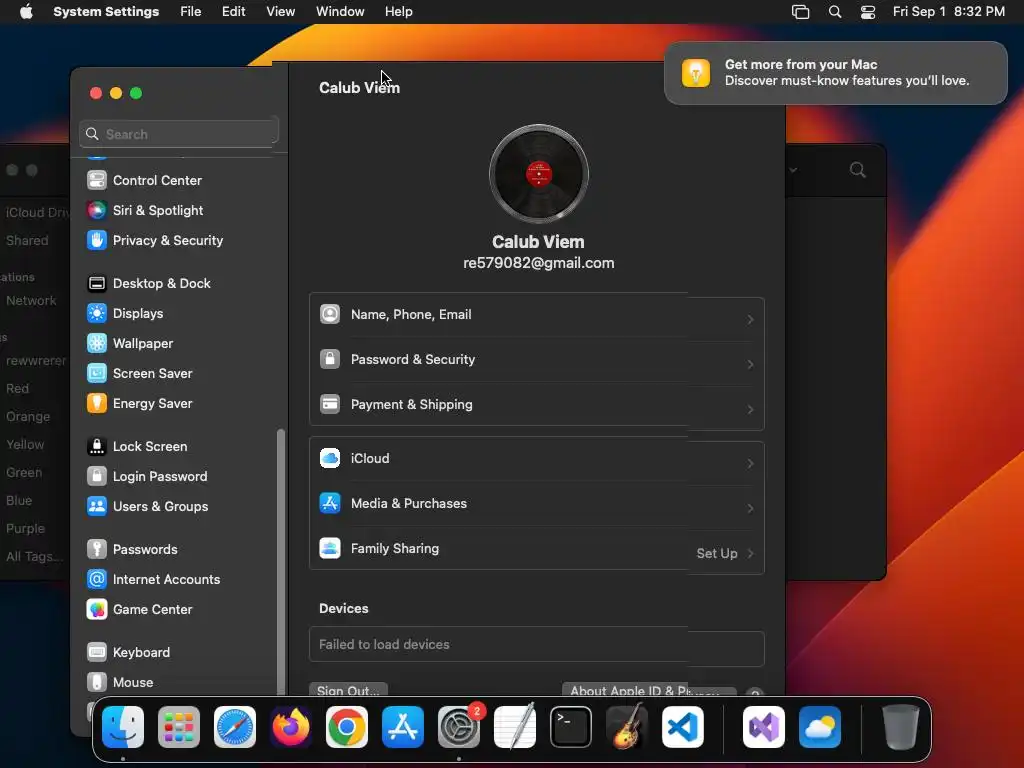Open the View menu
Screen dimensions: 1024x768
(280, 12)
